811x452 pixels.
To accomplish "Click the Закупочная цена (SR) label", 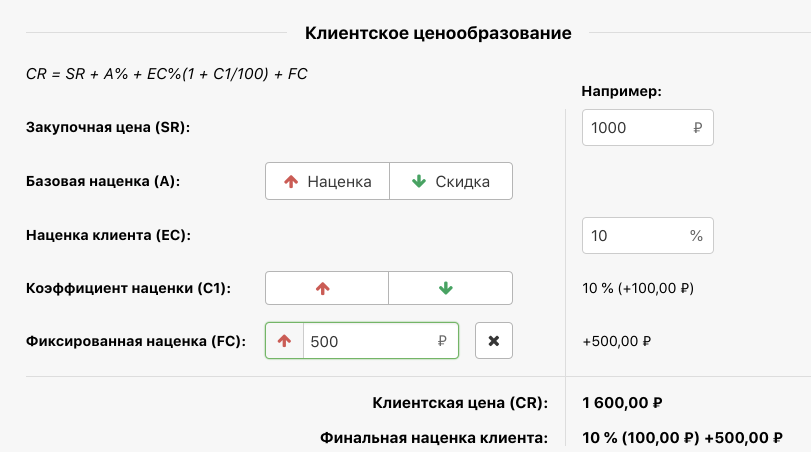I will click(x=107, y=128).
